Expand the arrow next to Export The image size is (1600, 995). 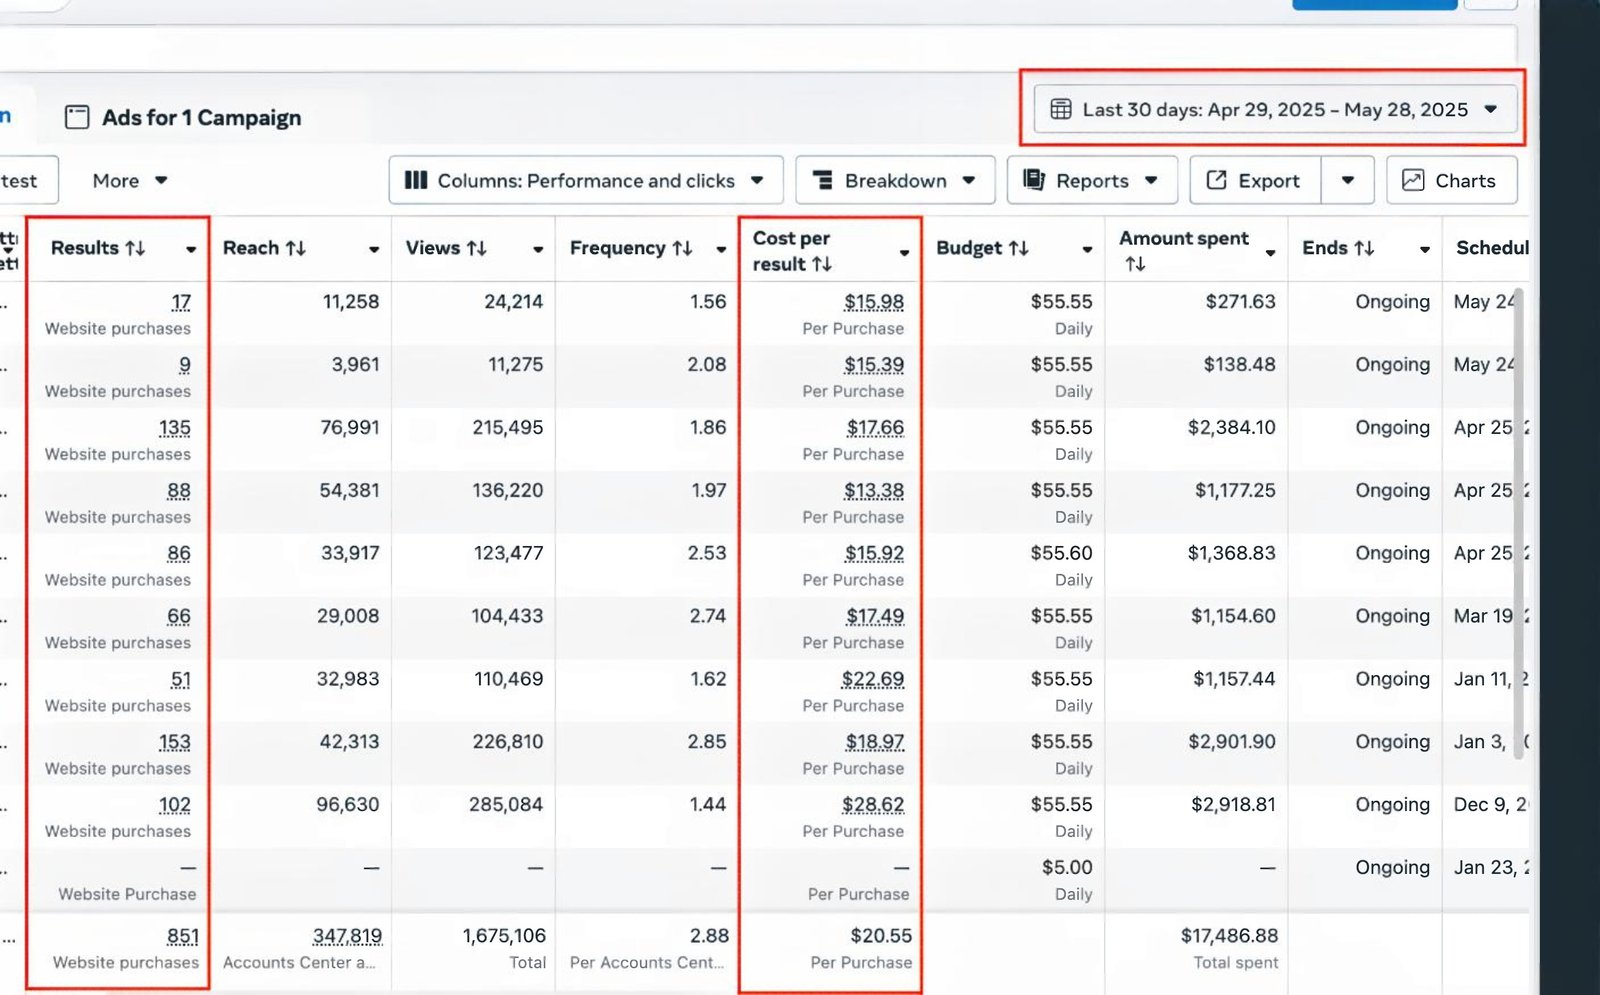[x=1347, y=181]
